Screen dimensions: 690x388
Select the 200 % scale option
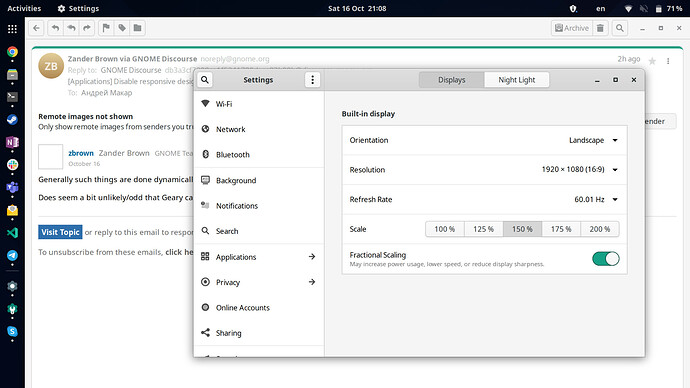[x=600, y=229]
